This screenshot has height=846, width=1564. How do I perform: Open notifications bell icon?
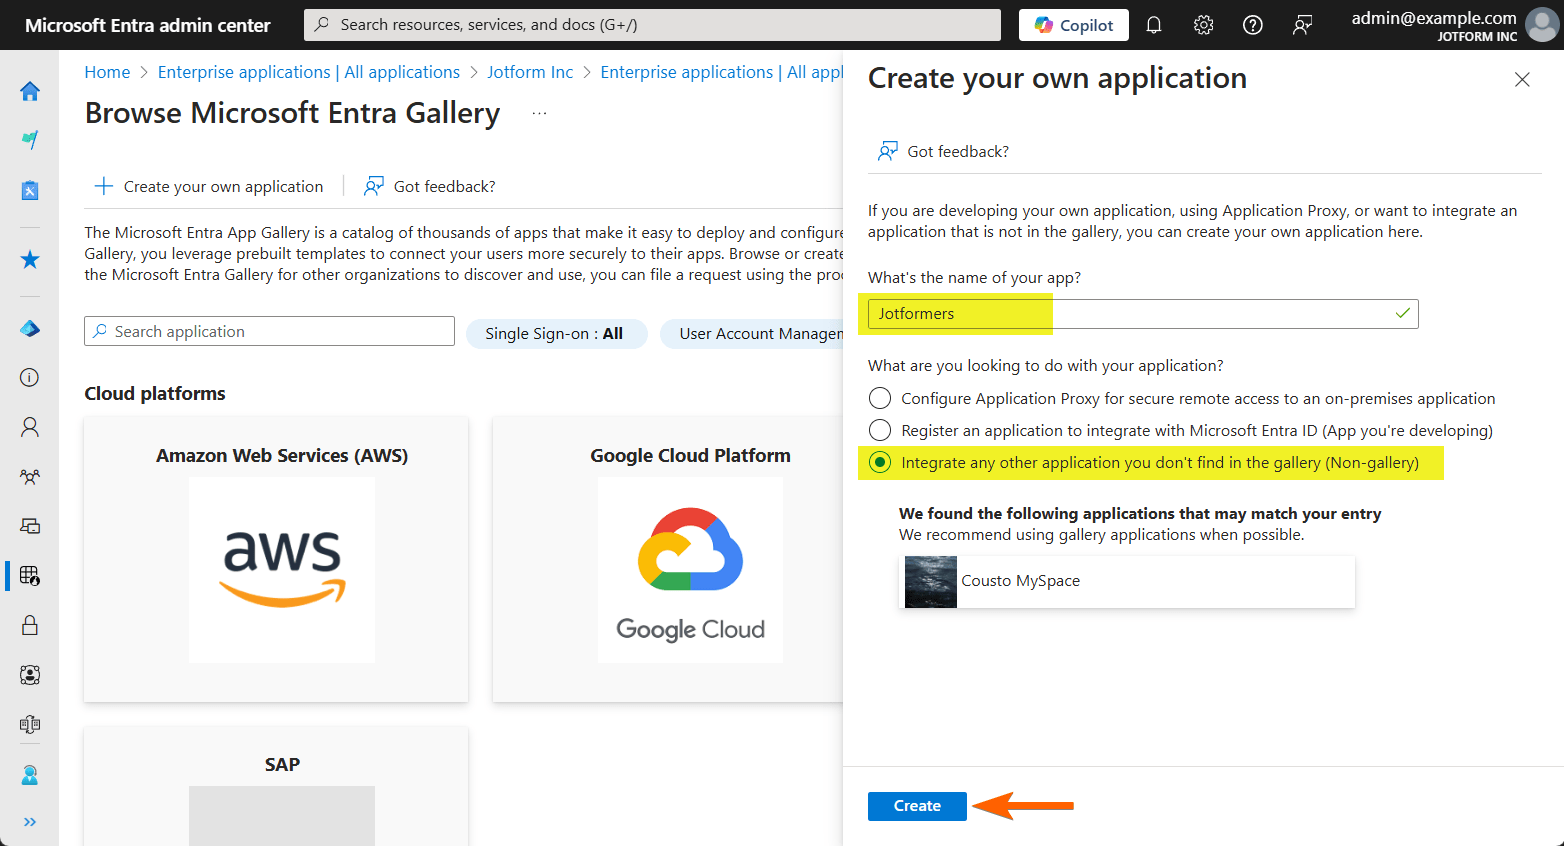pos(1154,25)
